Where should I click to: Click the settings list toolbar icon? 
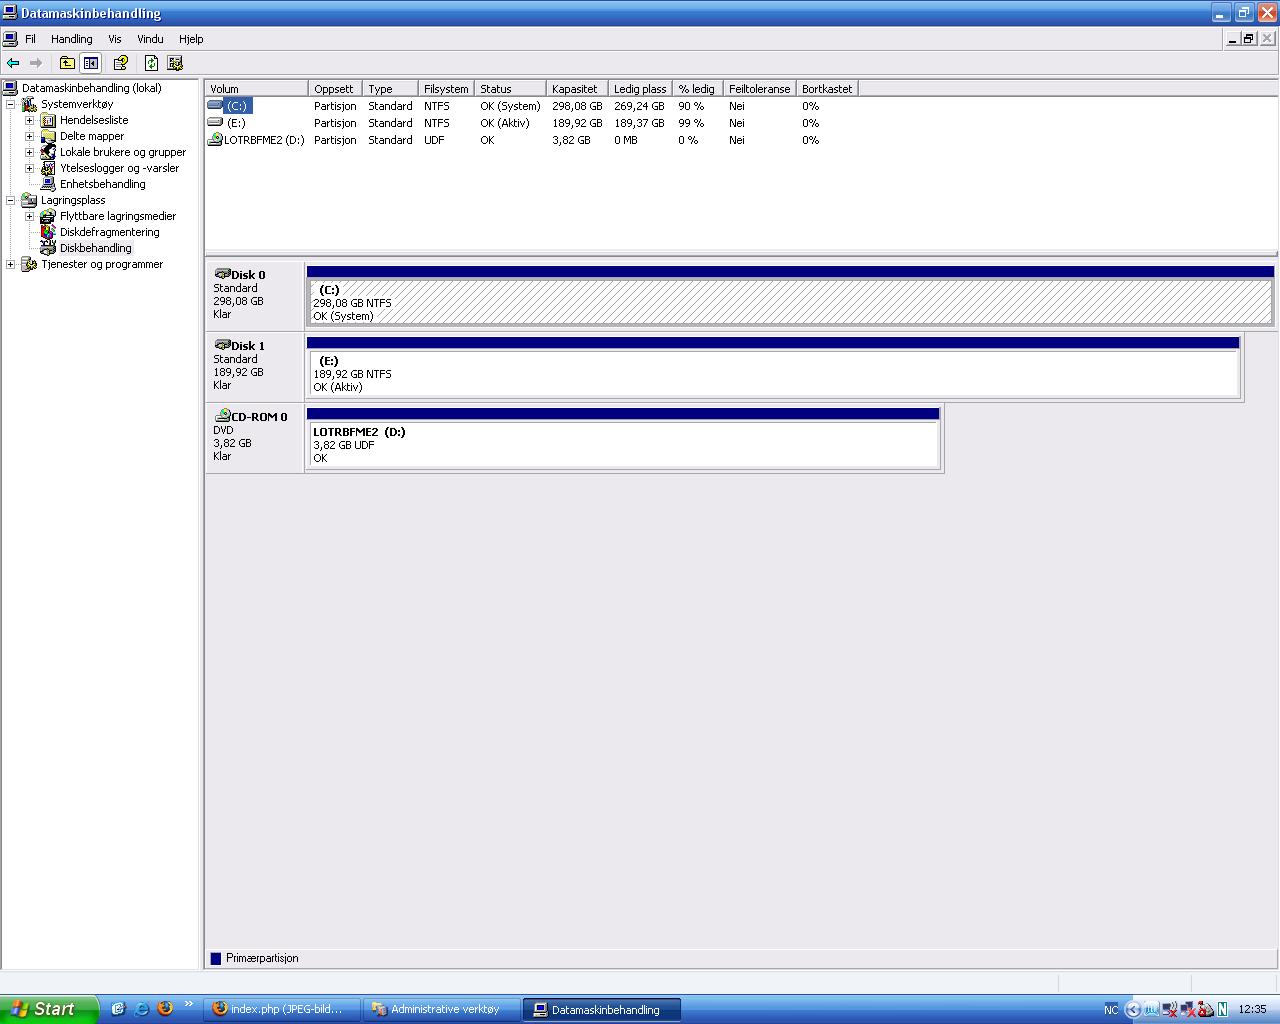tap(175, 63)
